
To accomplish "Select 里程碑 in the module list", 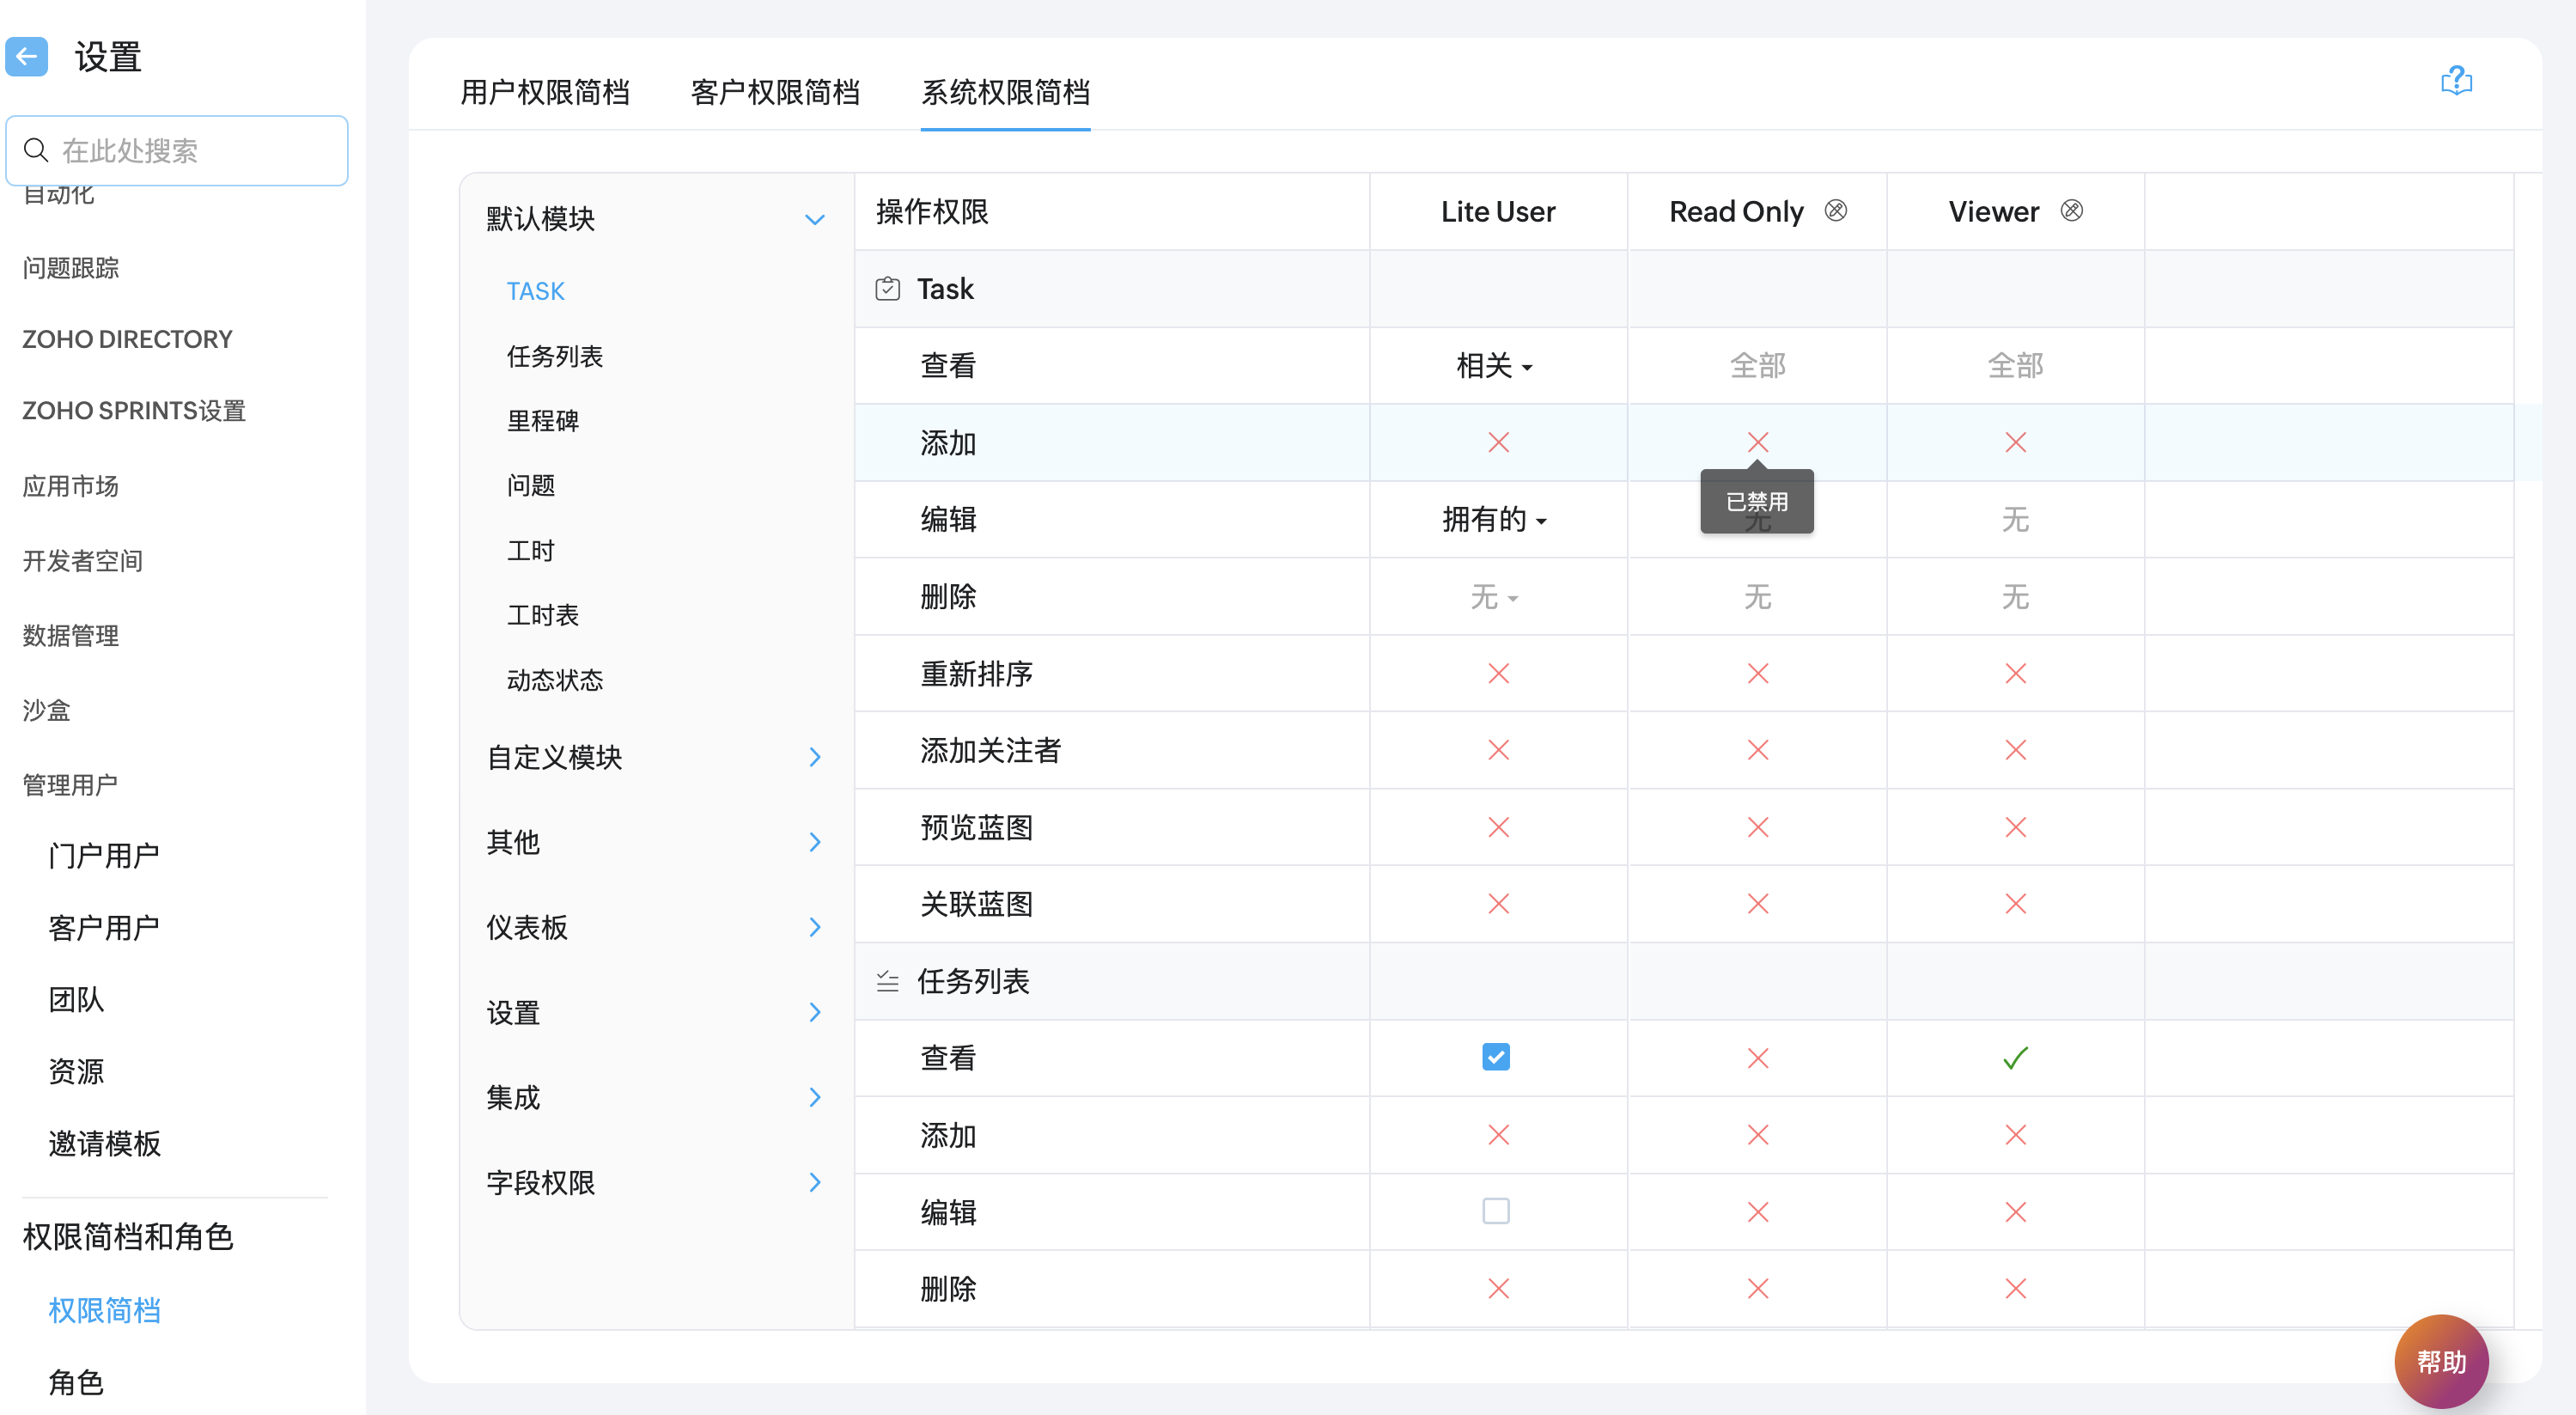I will coord(543,421).
